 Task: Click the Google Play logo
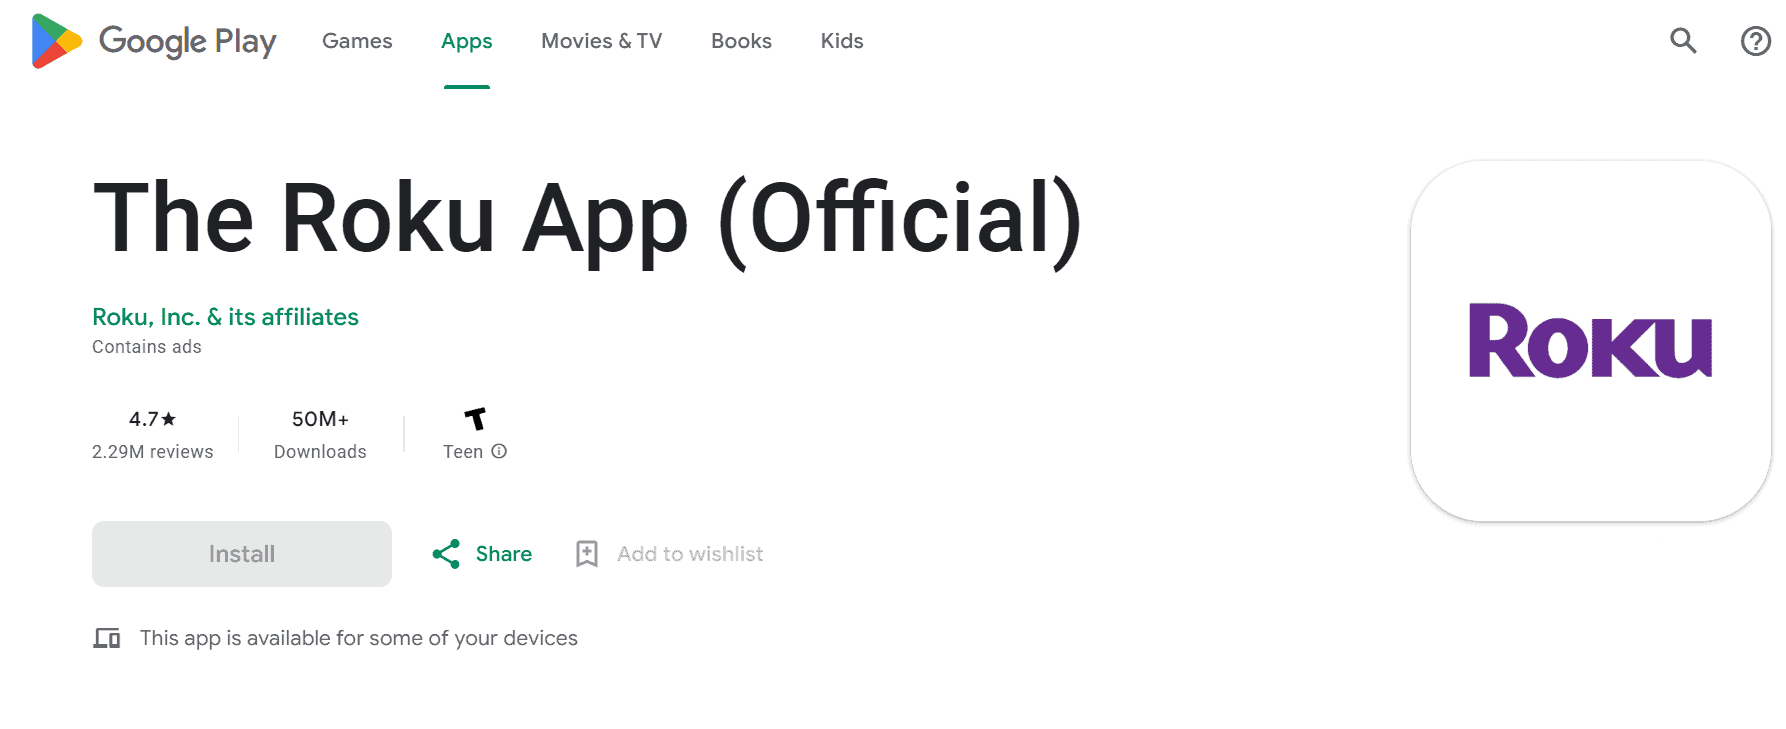coord(154,41)
